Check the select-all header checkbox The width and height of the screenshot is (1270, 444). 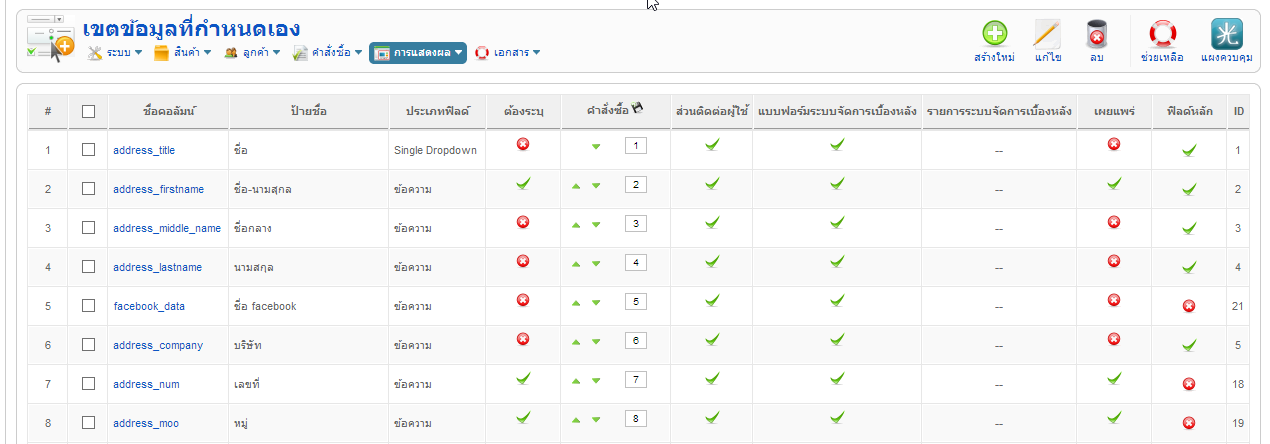coord(88,111)
